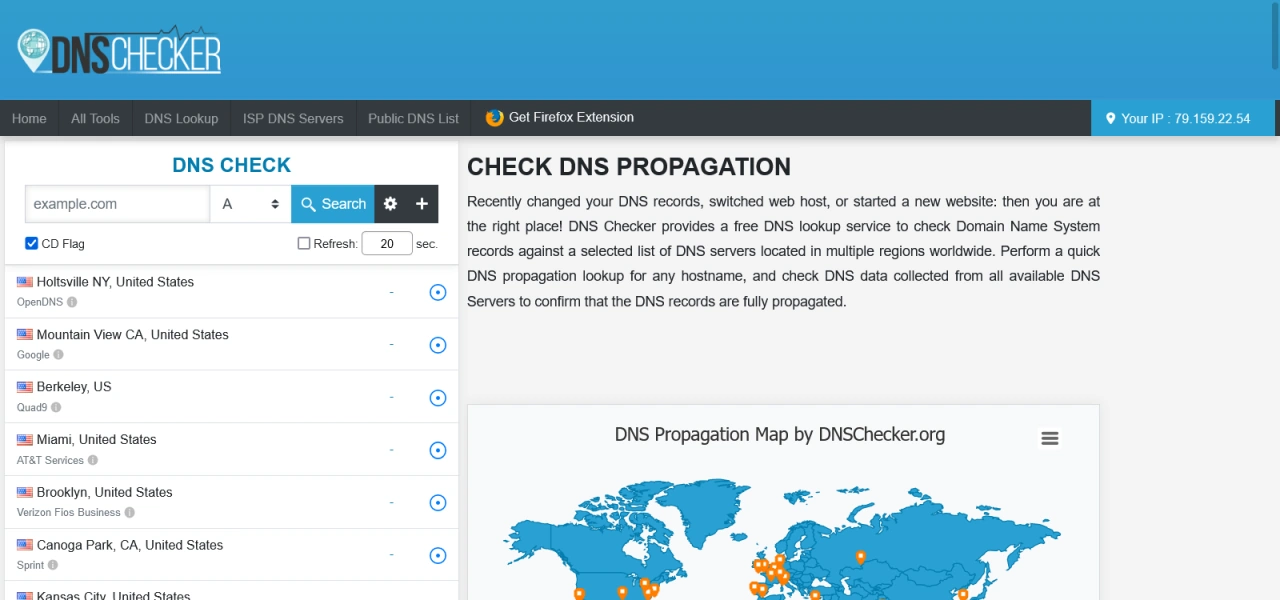Click the location pin icon beside Your IP
Screen dimensions: 1280x600
(1110, 119)
